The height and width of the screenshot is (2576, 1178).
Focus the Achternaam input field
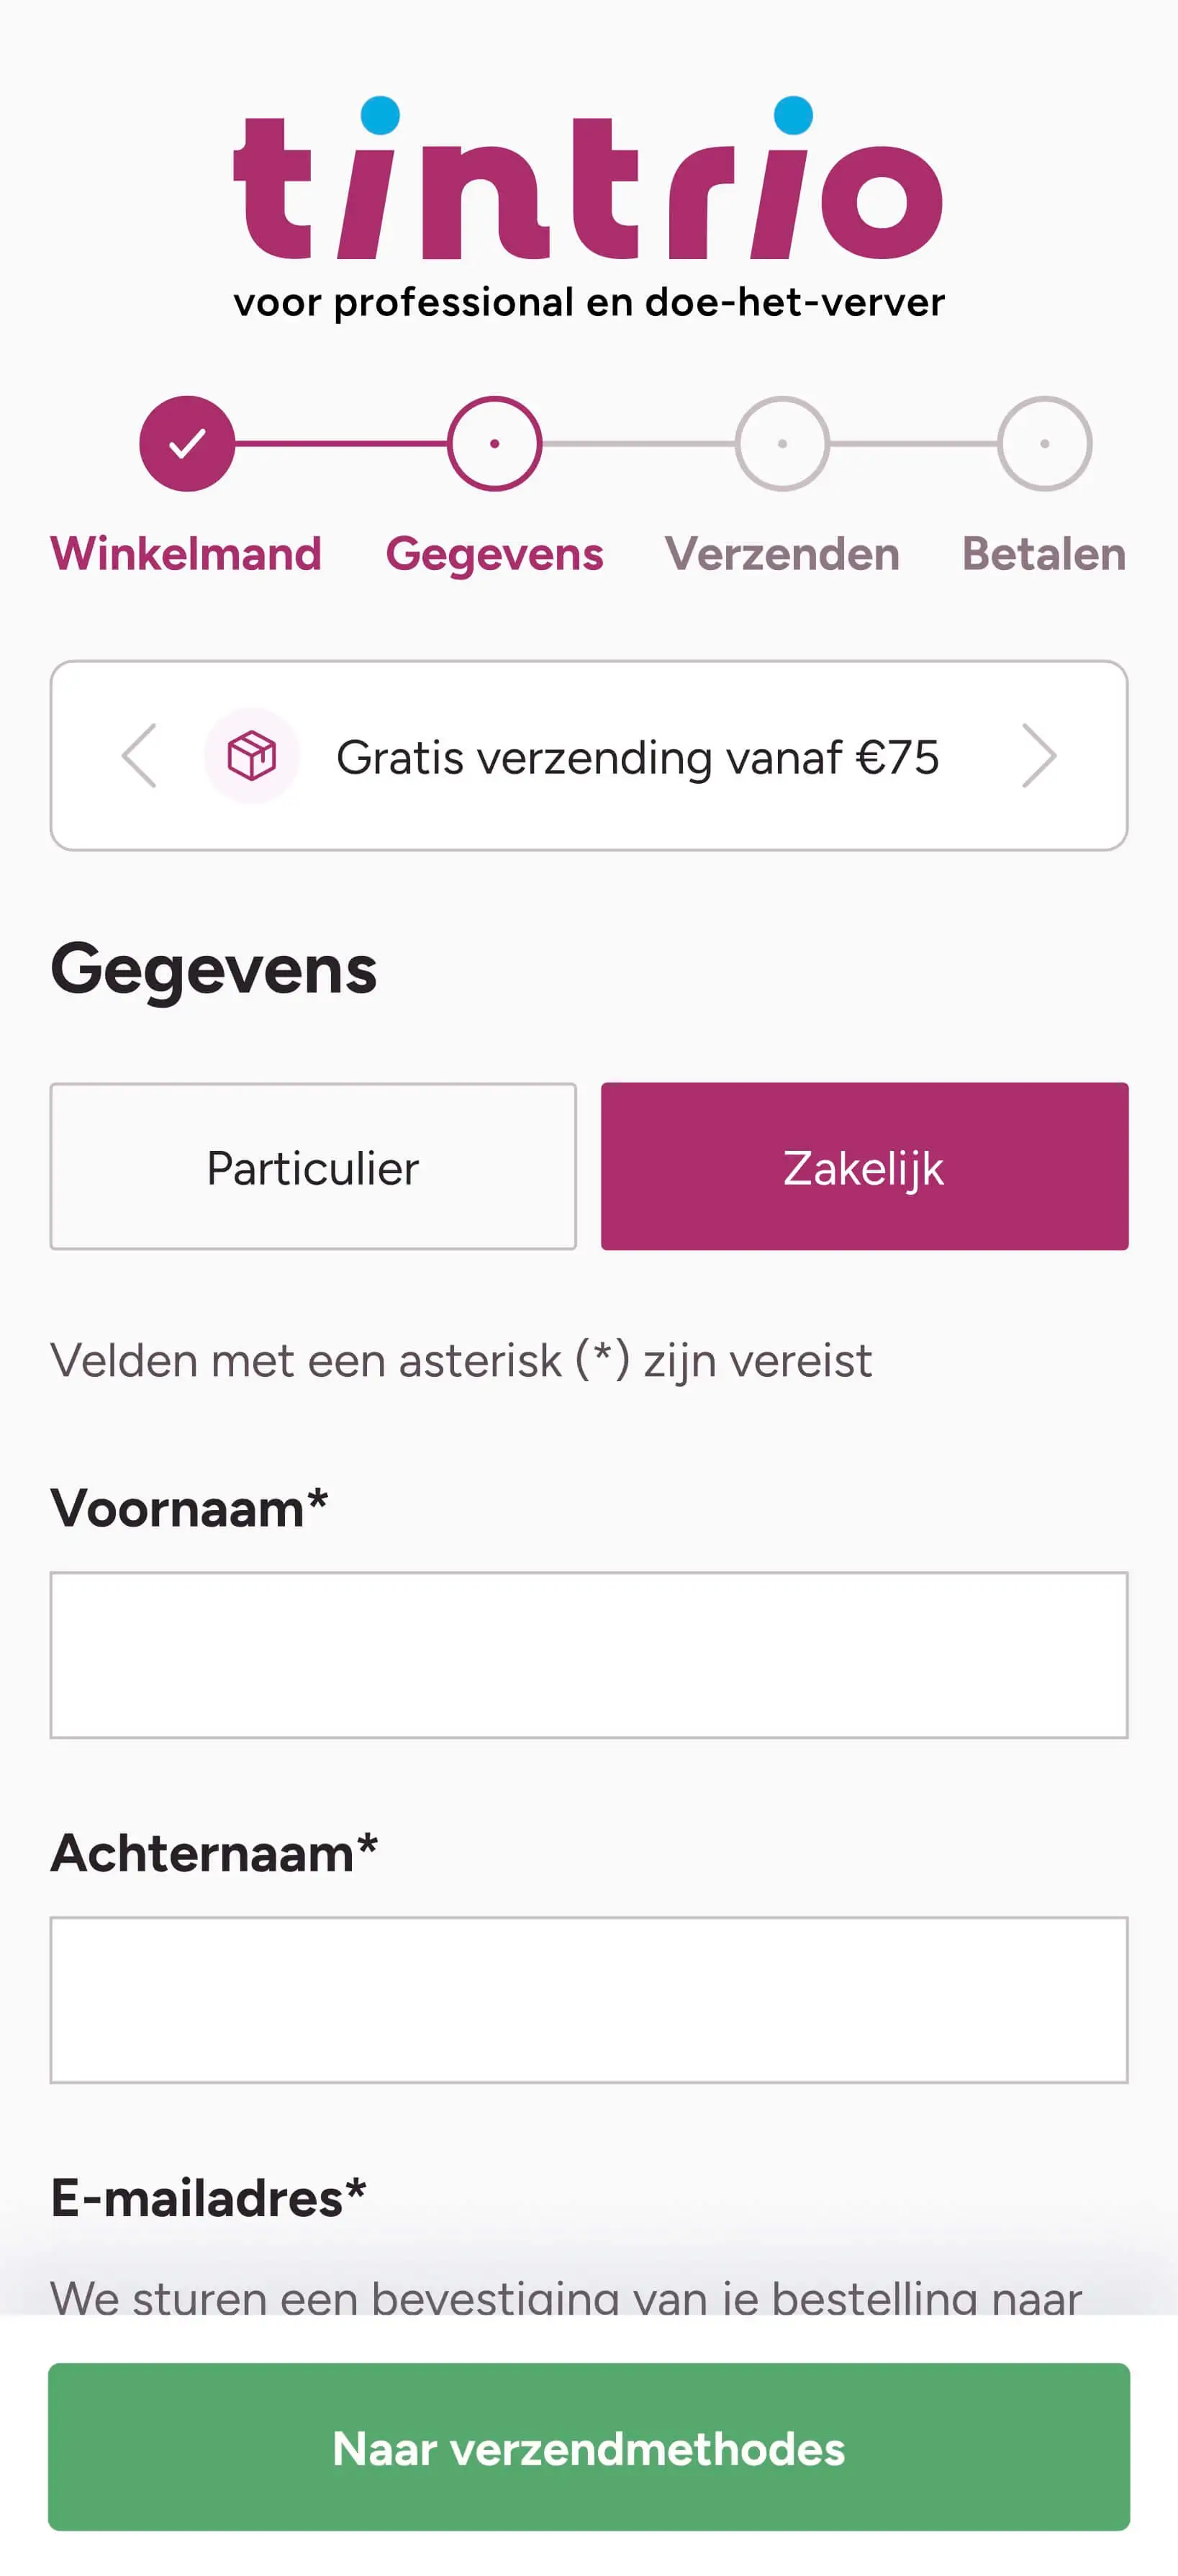point(589,2000)
